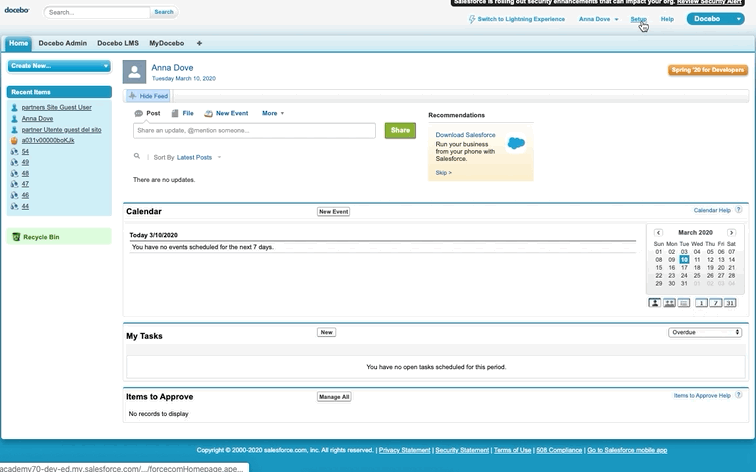Switch to day view icon 1
This screenshot has width=756, height=472.
point(702,303)
